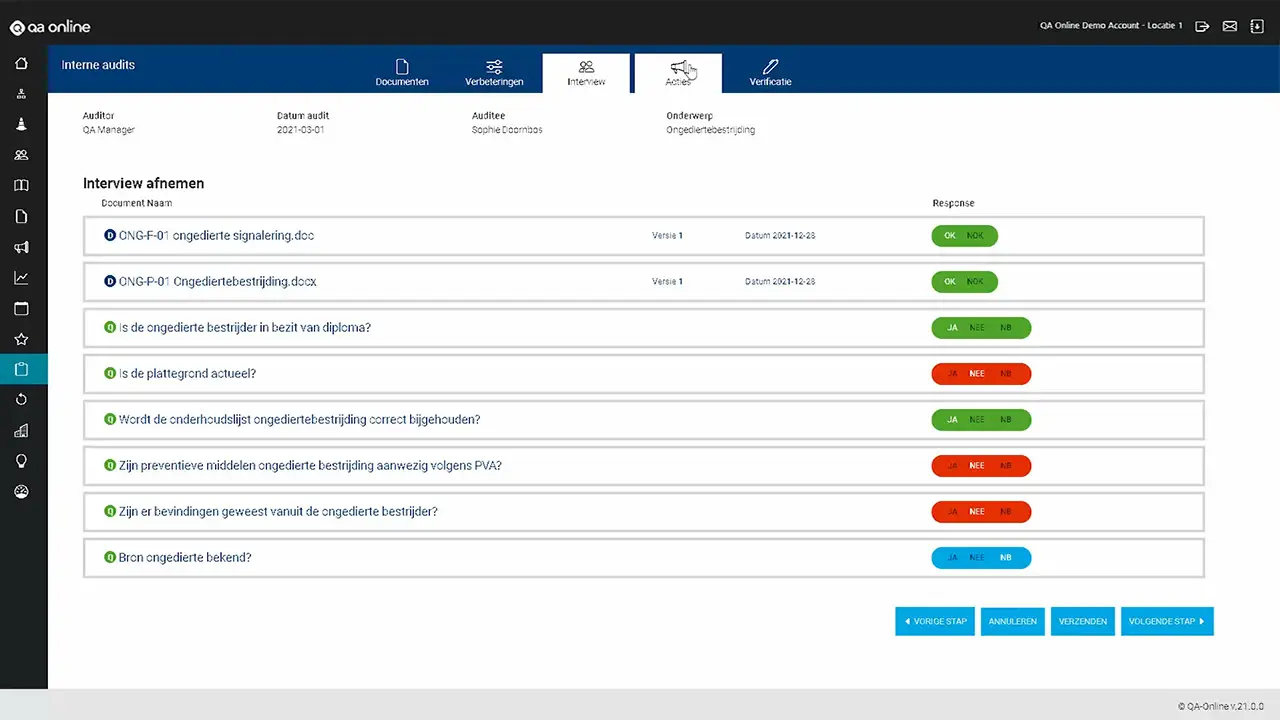This screenshot has width=1280, height=720.
Task: Open the star favorites sidebar icon
Action: click(21, 339)
